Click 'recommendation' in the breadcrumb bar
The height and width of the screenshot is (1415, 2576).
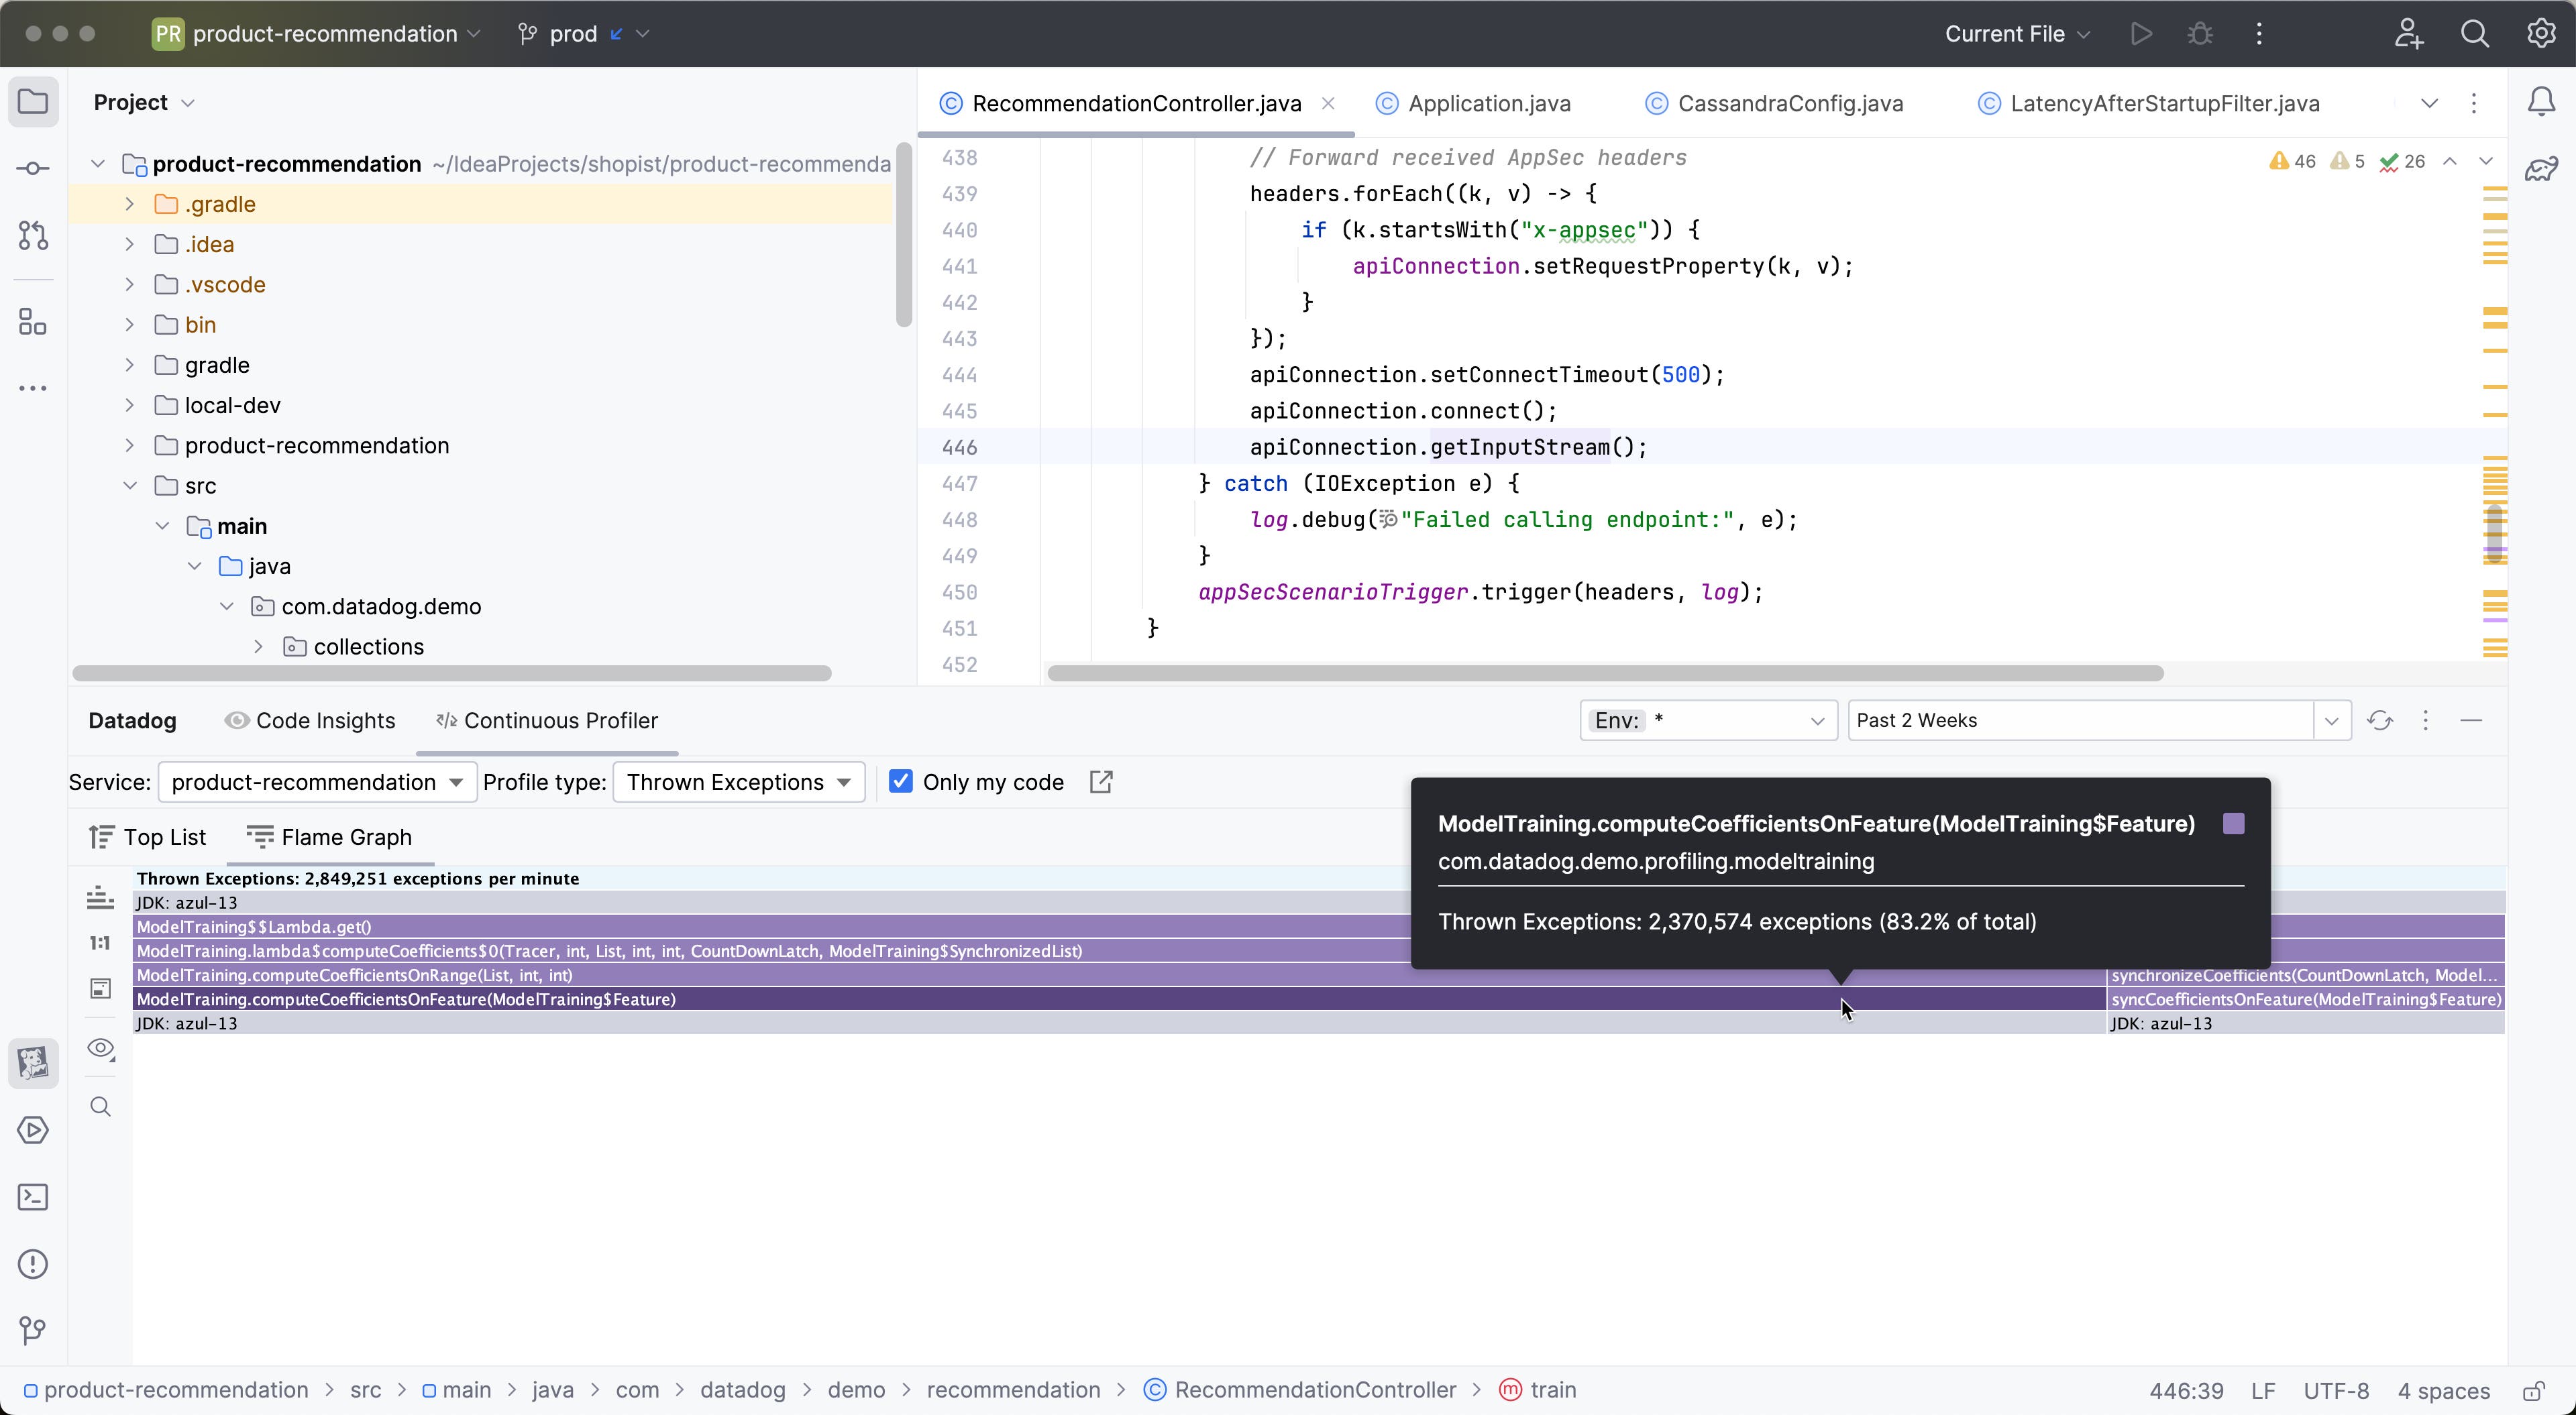(x=1014, y=1389)
